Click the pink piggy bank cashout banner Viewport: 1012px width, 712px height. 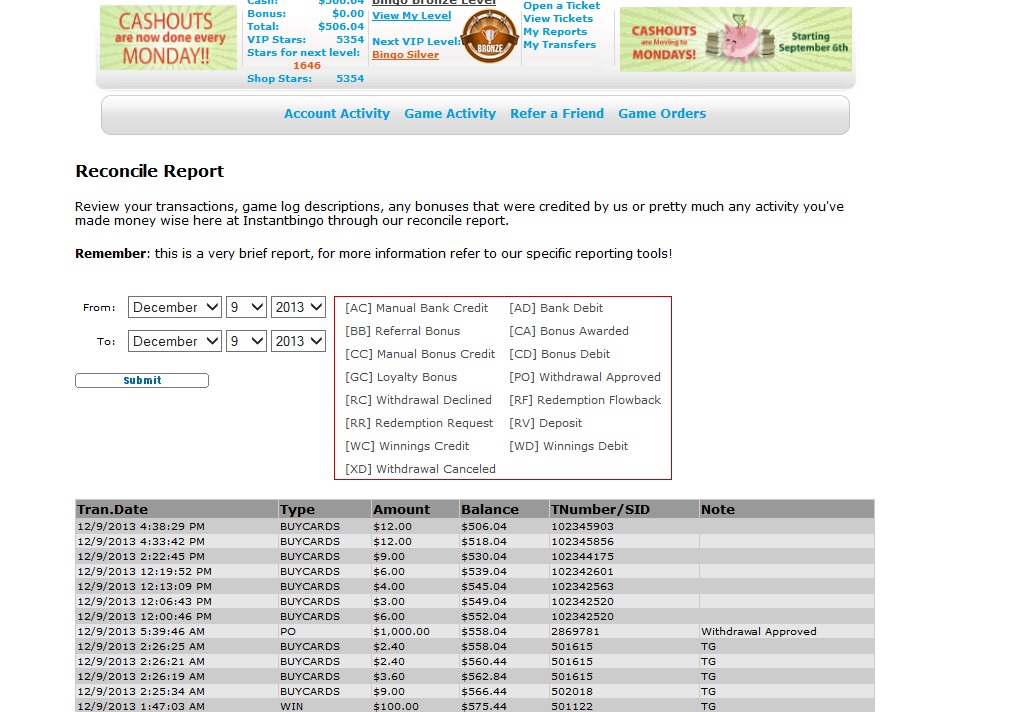pos(735,39)
